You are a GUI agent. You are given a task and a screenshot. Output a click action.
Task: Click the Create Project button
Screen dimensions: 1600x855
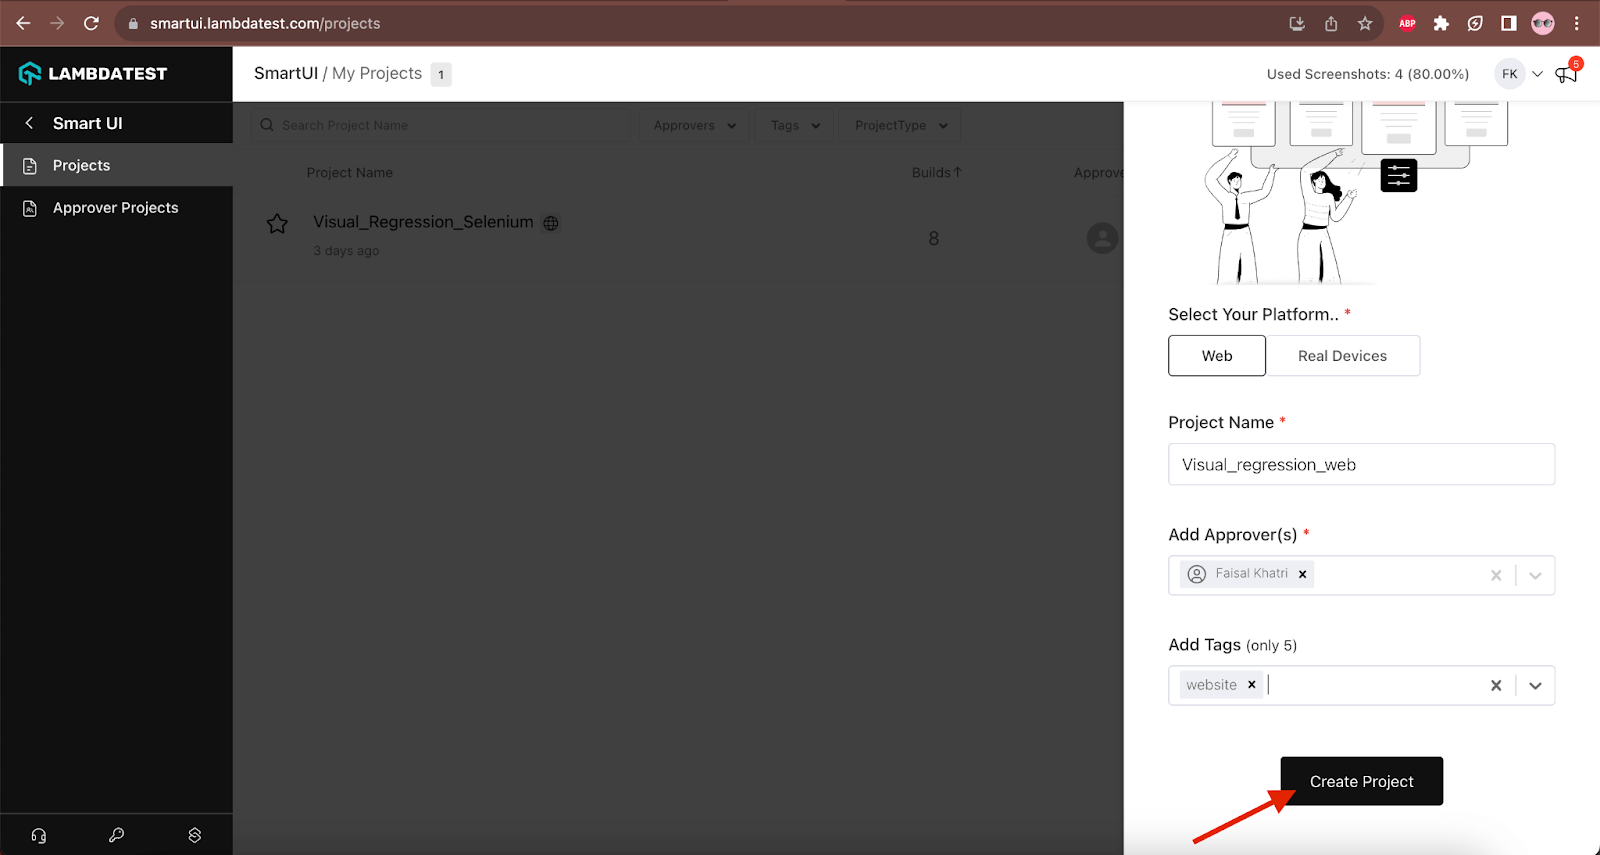pyautogui.click(x=1362, y=781)
